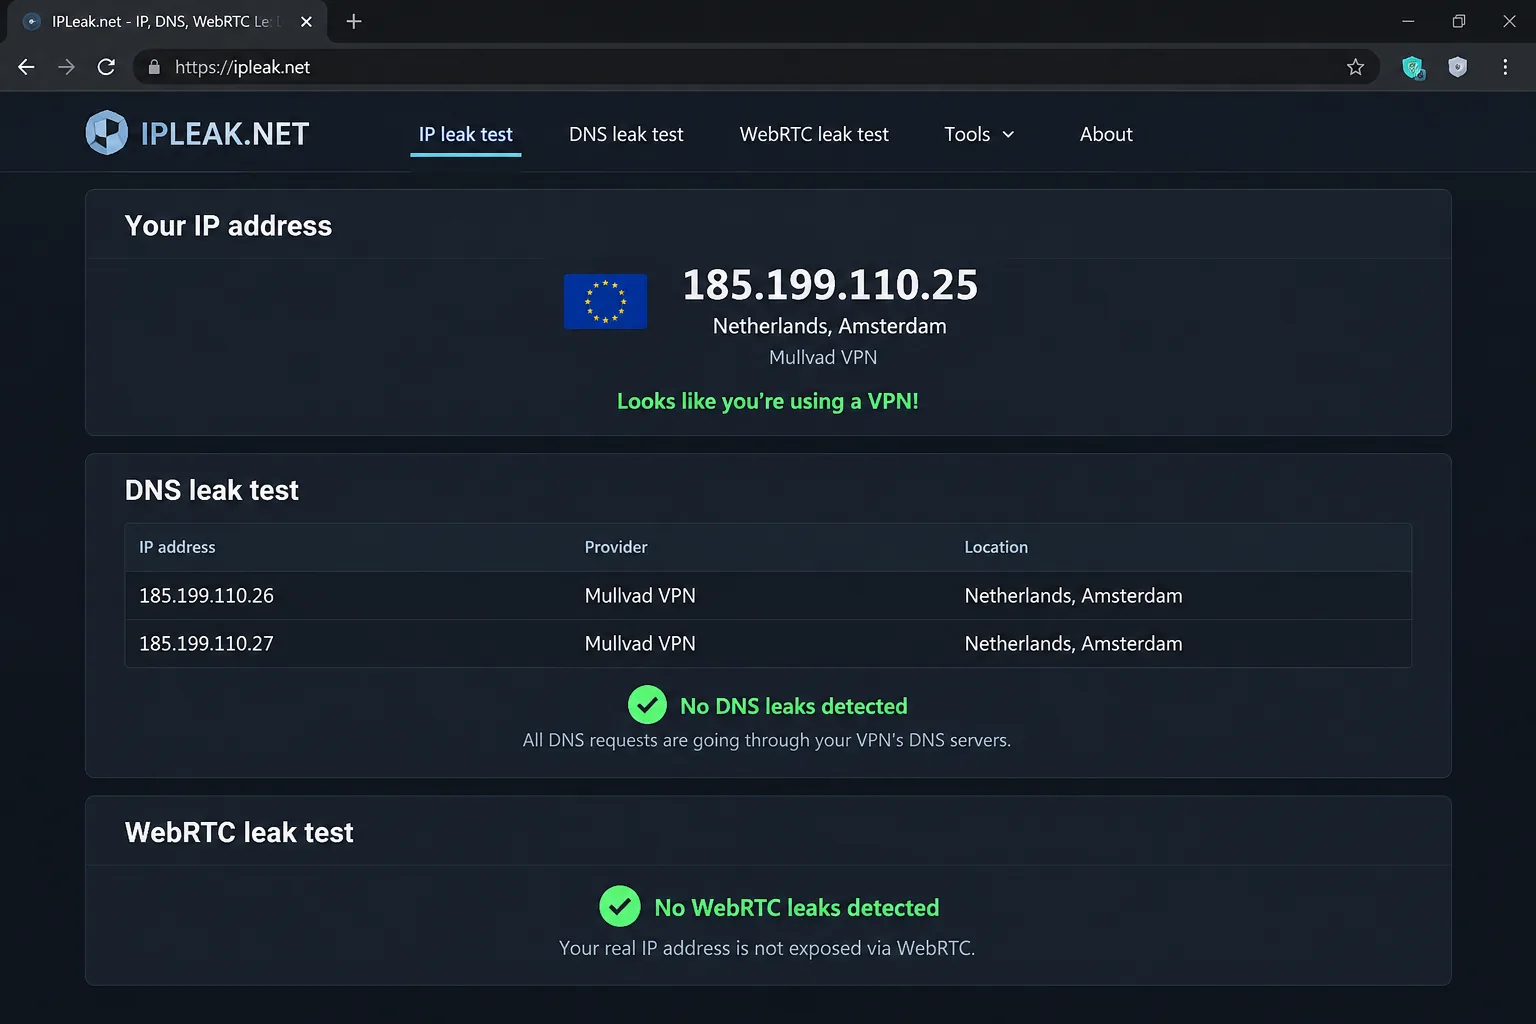Click 'No DNS leaks detected' message
1536x1024 pixels.
pyautogui.click(x=794, y=706)
